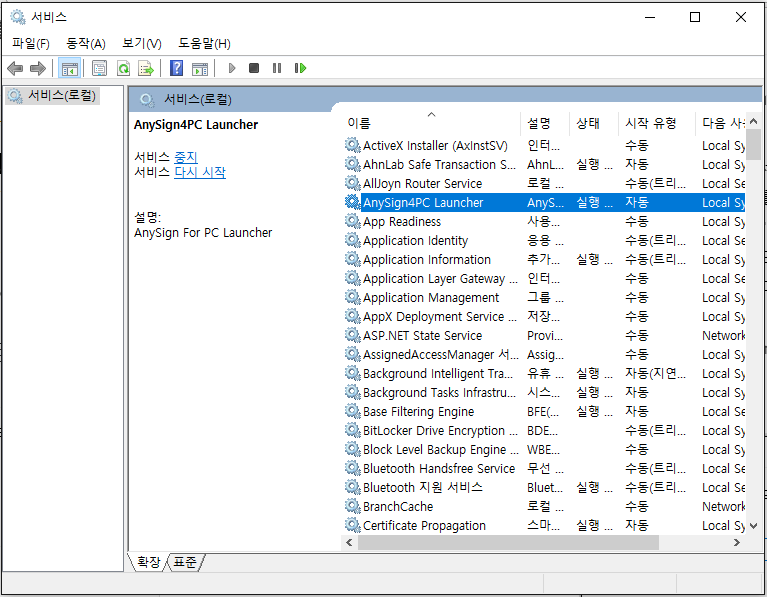Viewport: 767px width, 597px height.
Task: Select the Bluetooth Handsfree Service row
Action: click(544, 468)
